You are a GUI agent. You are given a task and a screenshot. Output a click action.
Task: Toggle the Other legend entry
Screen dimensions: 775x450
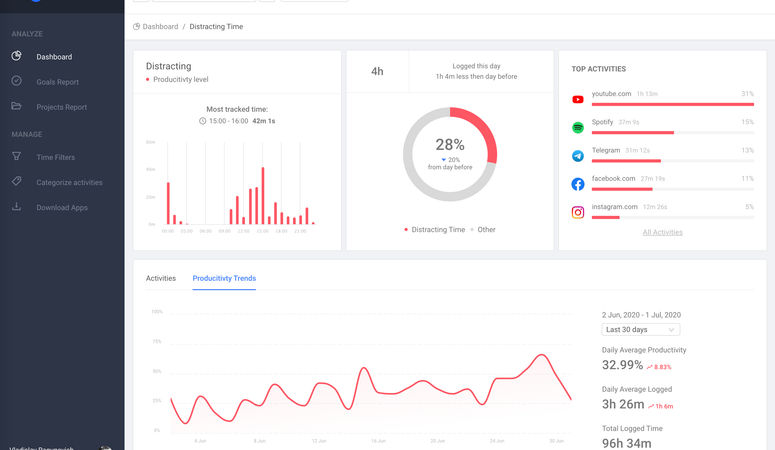(x=483, y=229)
